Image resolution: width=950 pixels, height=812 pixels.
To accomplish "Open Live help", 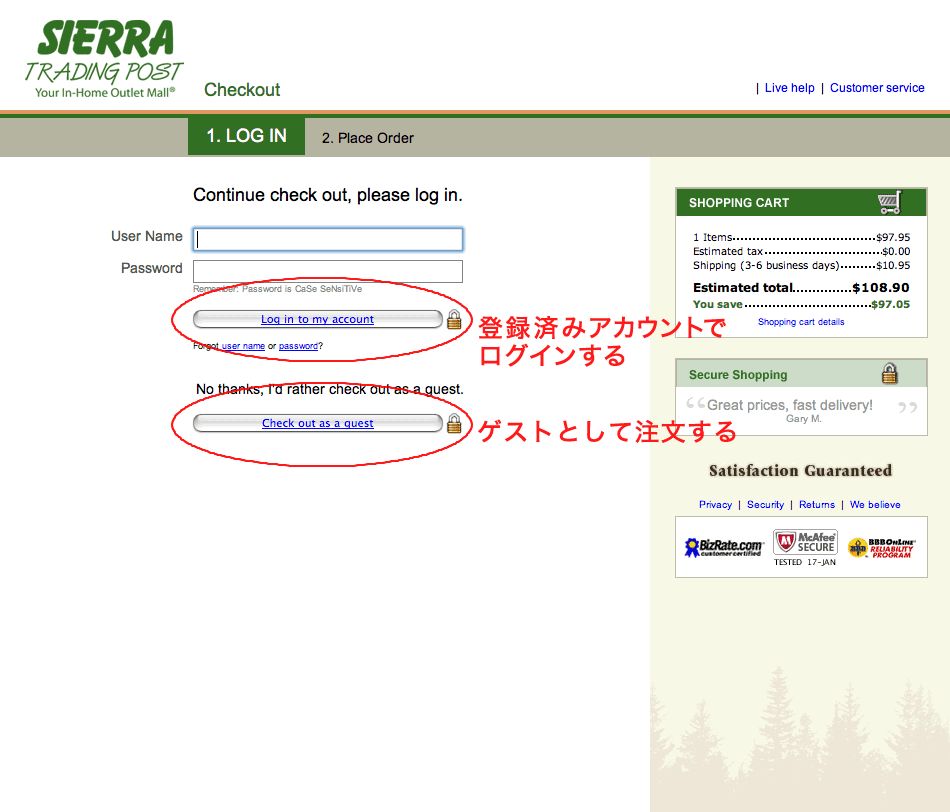I will click(x=789, y=88).
